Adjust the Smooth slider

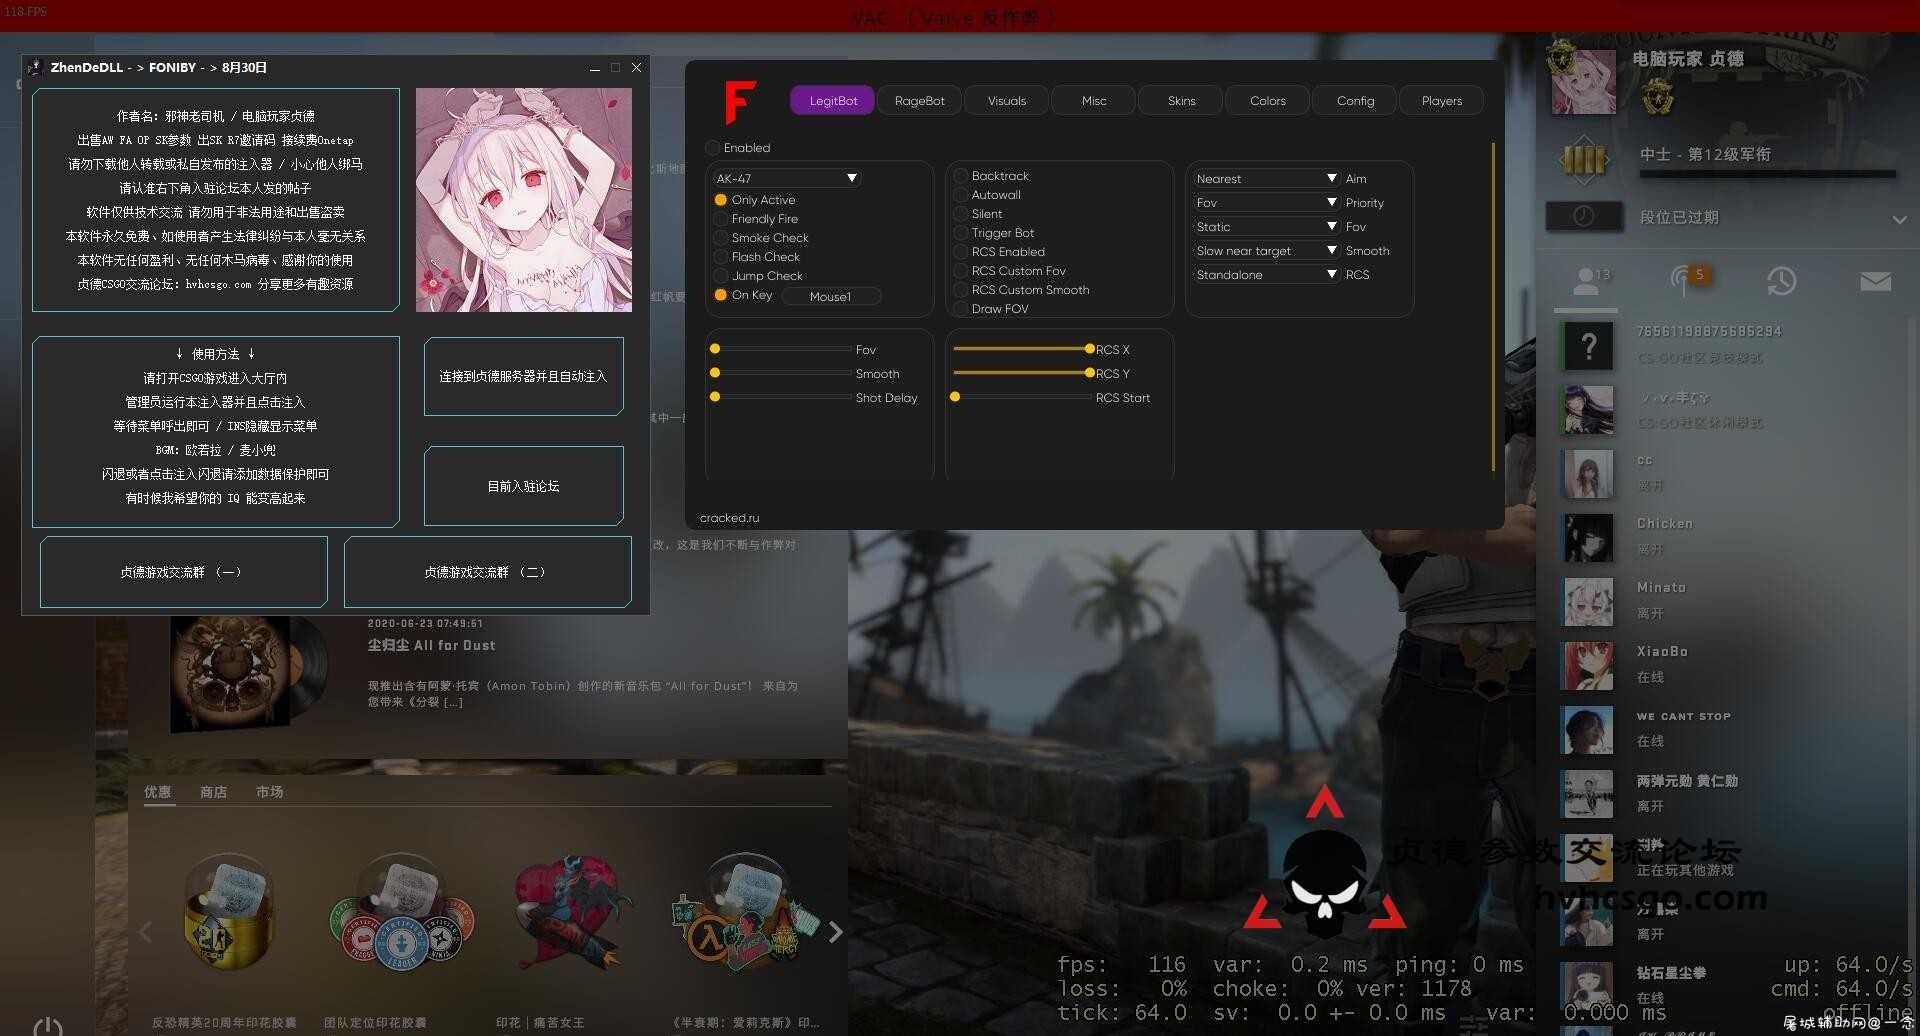pyautogui.click(x=781, y=373)
